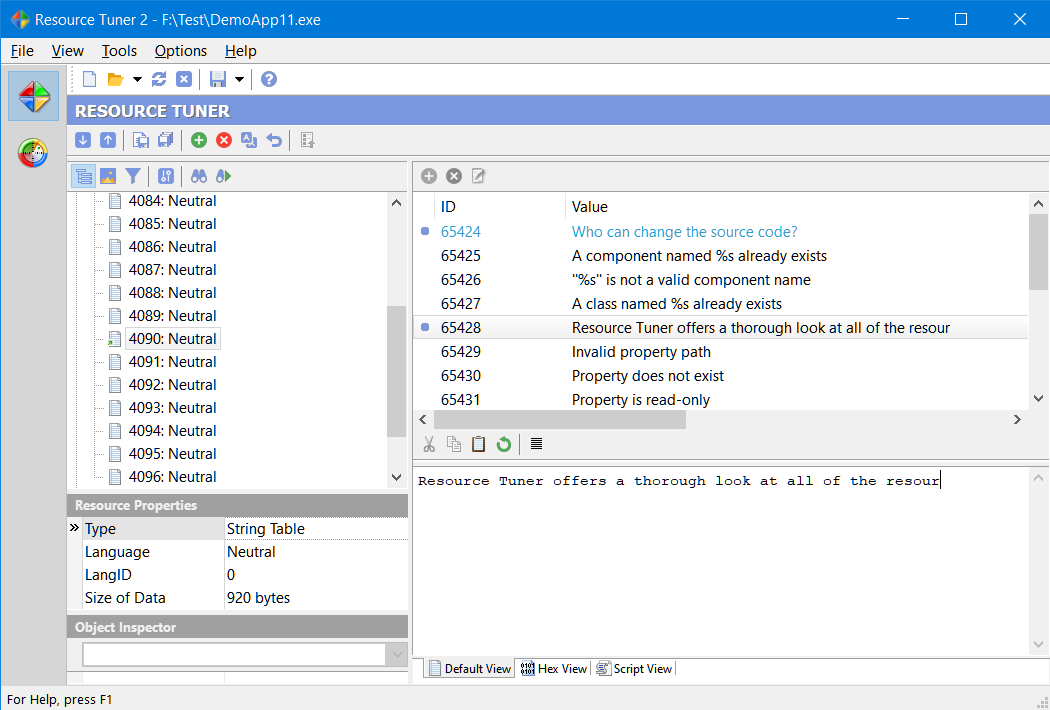Paste text with the clipboard icon

click(478, 444)
